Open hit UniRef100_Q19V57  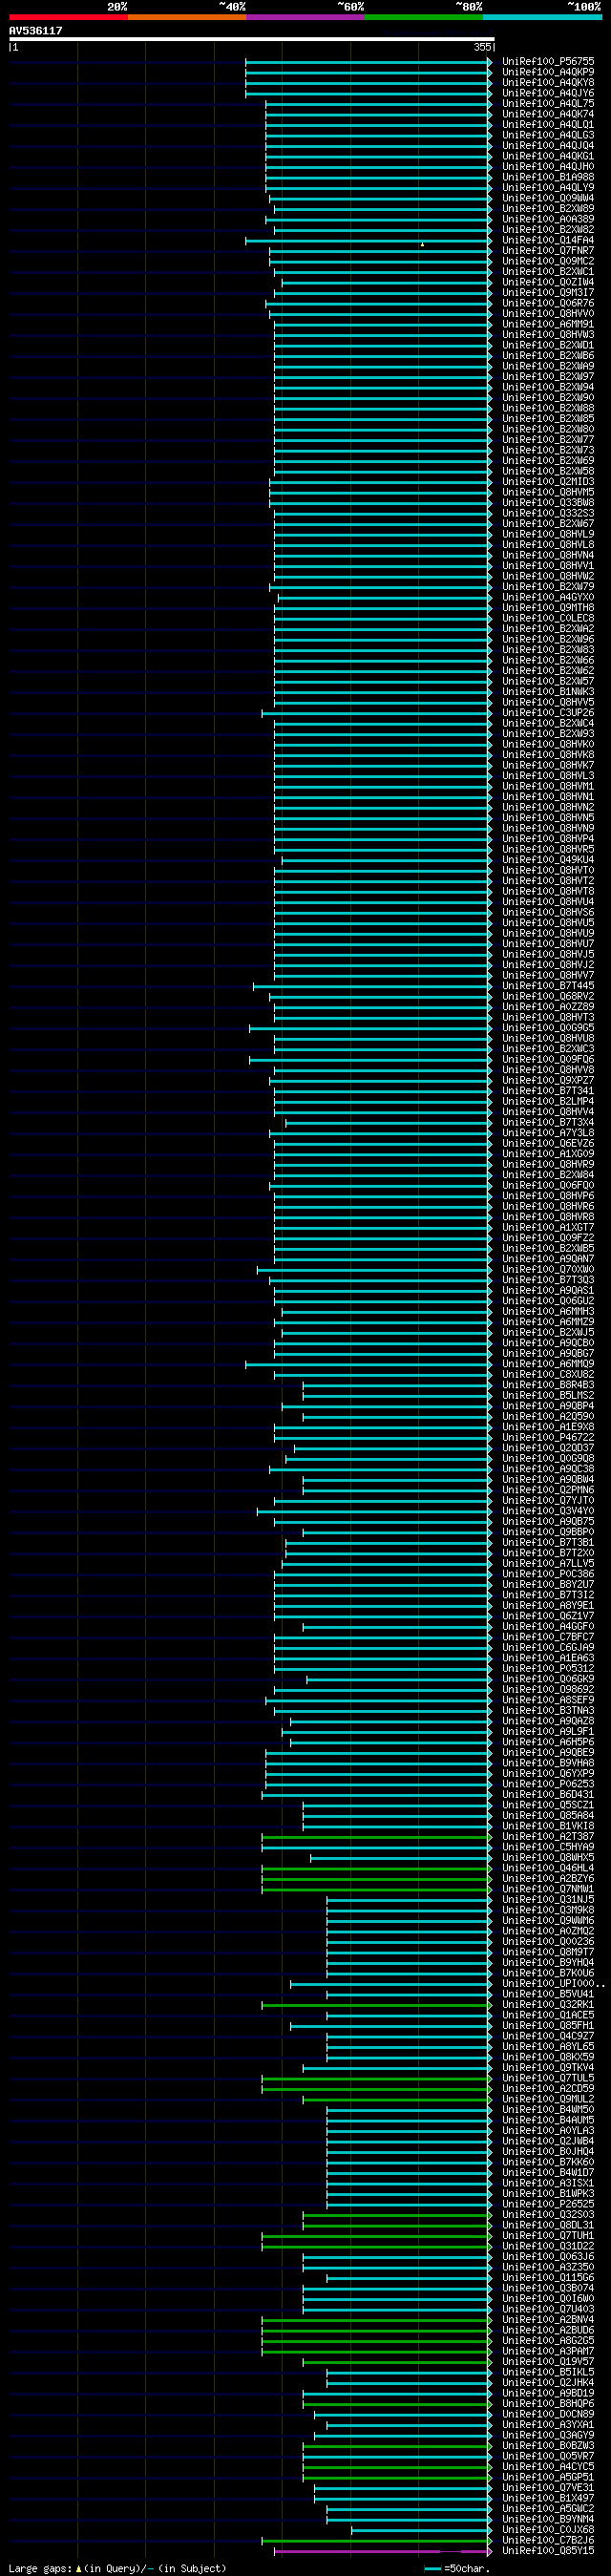click(548, 2362)
